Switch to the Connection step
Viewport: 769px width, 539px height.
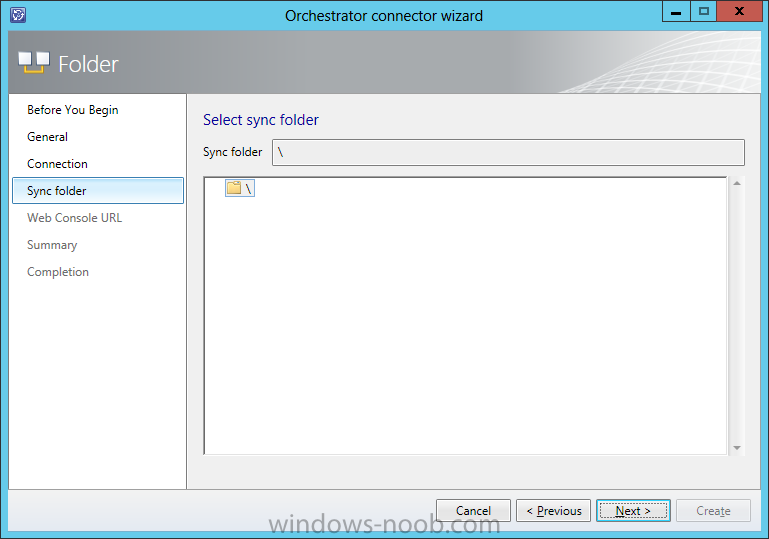click(x=57, y=164)
